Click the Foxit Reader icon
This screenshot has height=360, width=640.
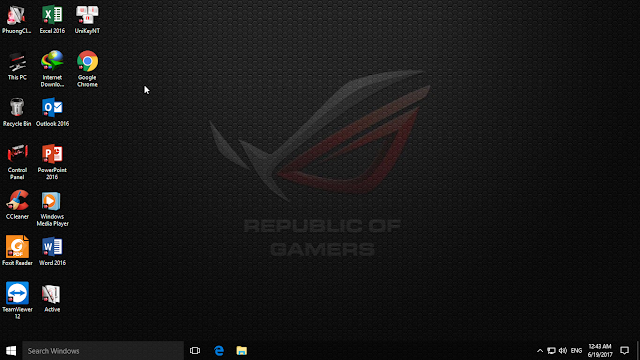(x=17, y=251)
